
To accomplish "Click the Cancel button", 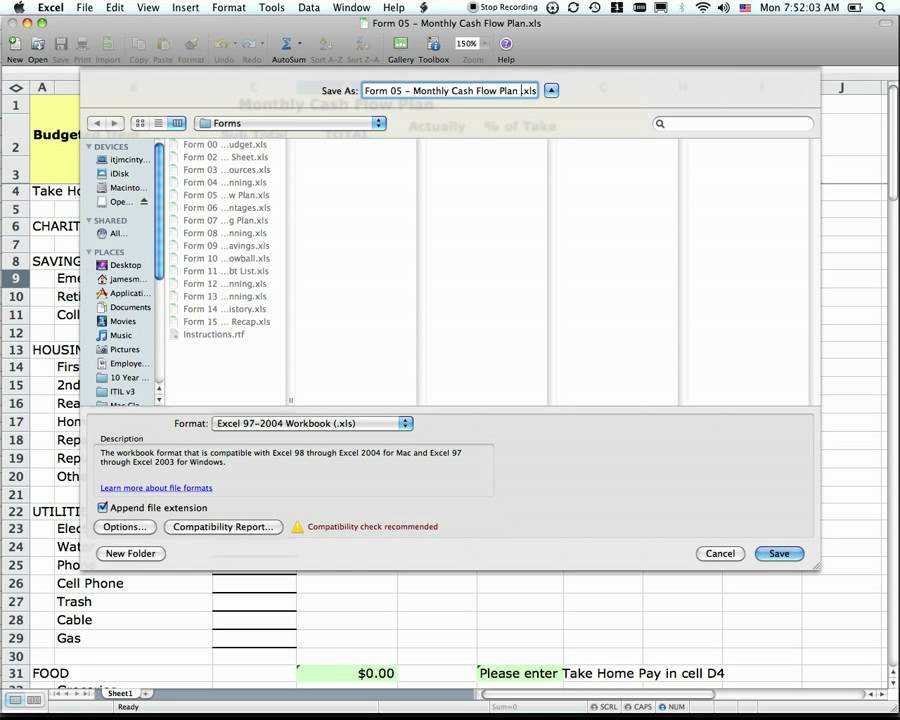I will click(x=720, y=553).
